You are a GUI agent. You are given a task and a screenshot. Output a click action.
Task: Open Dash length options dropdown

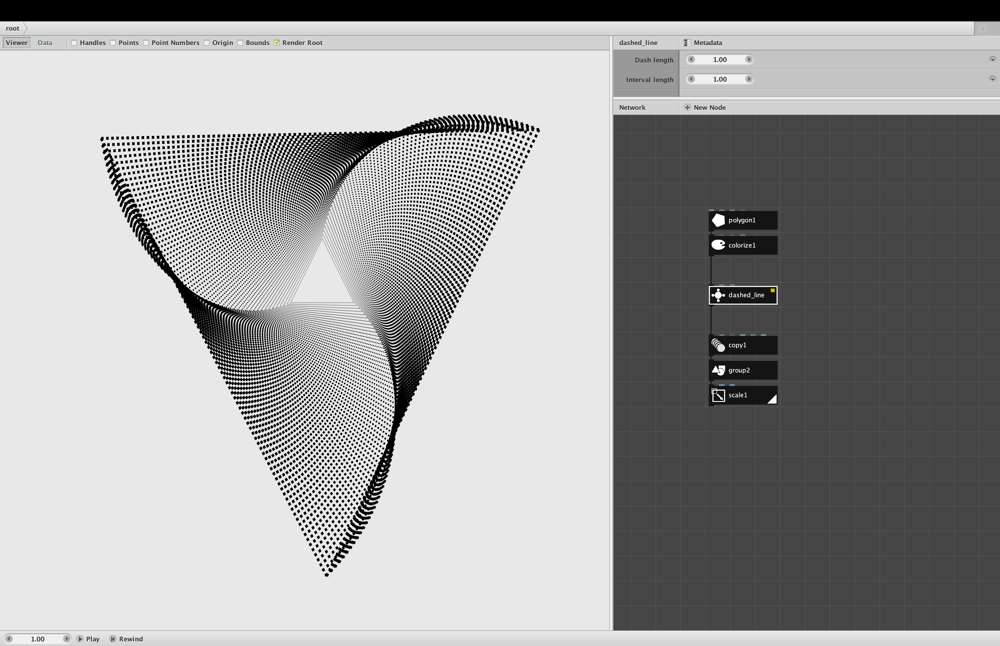click(992, 59)
